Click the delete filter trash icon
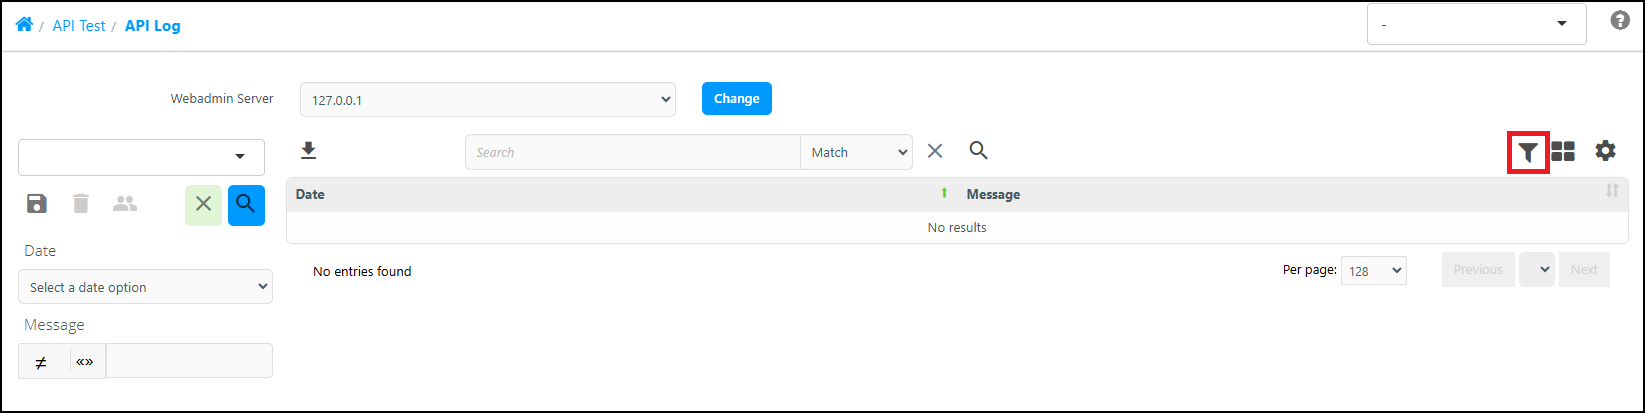 81,204
